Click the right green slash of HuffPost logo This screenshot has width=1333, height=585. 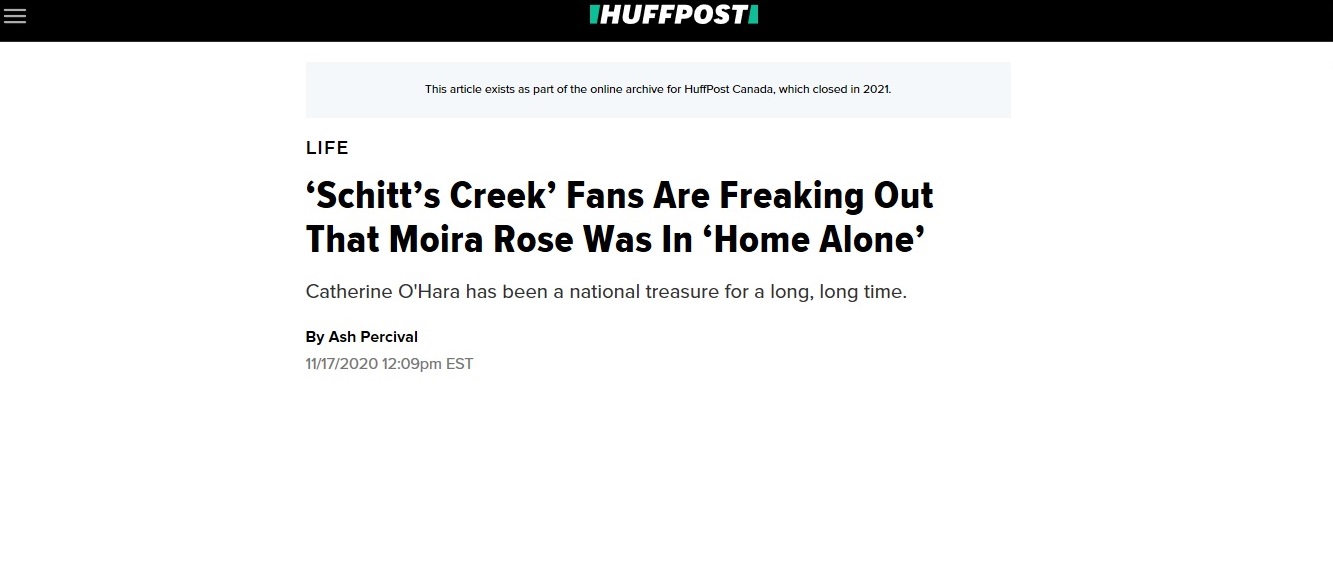(x=754, y=15)
